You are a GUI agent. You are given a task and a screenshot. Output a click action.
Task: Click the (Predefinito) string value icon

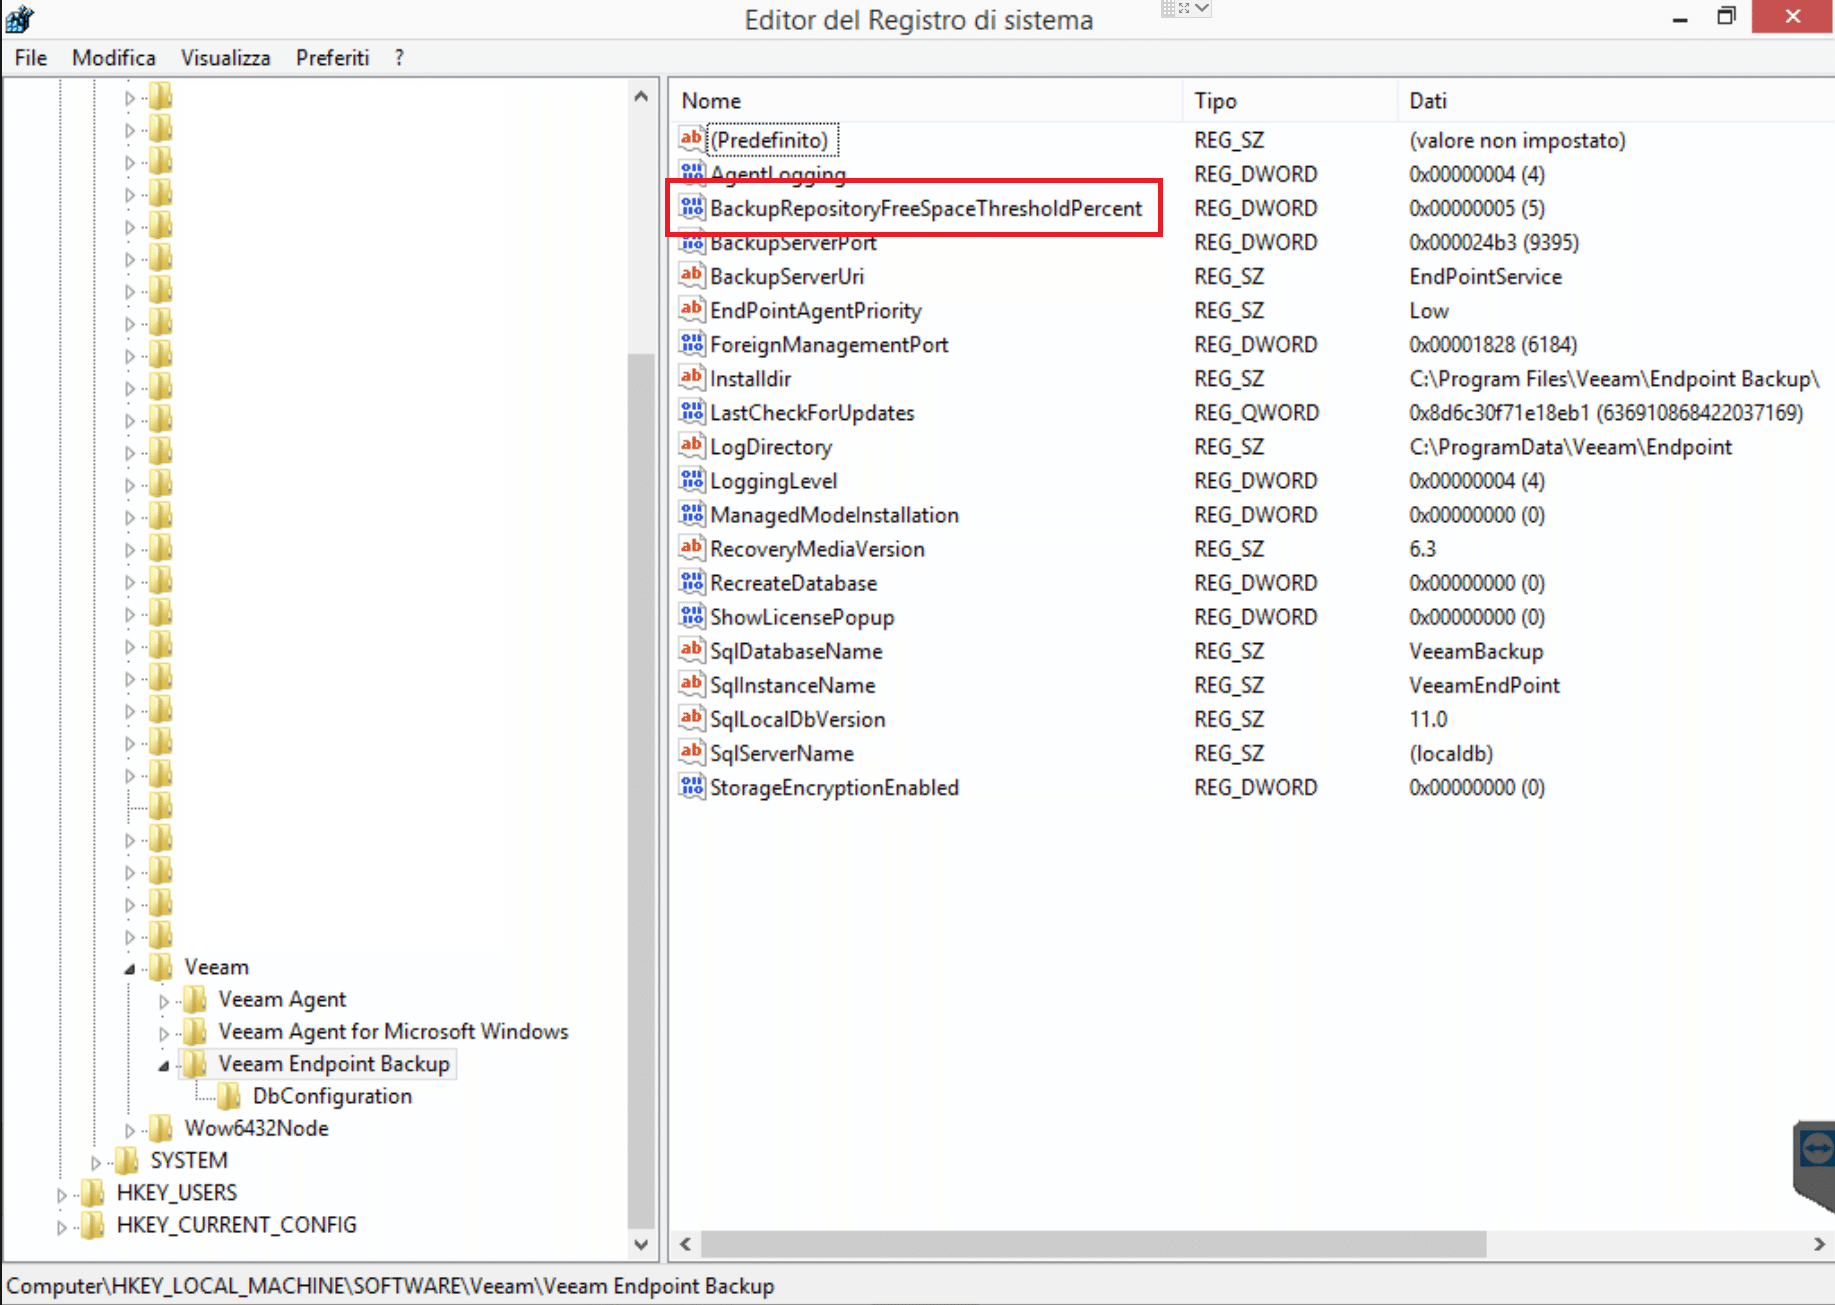tap(691, 139)
